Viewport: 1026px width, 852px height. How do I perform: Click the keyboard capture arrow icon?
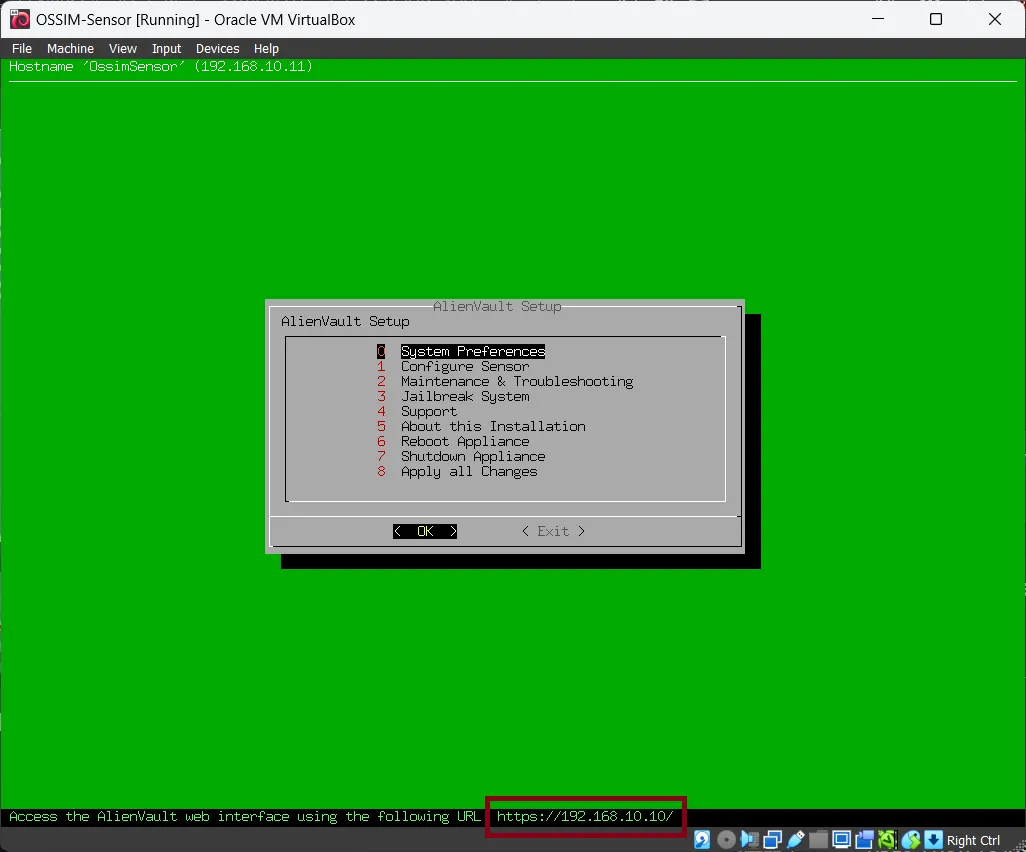[934, 840]
